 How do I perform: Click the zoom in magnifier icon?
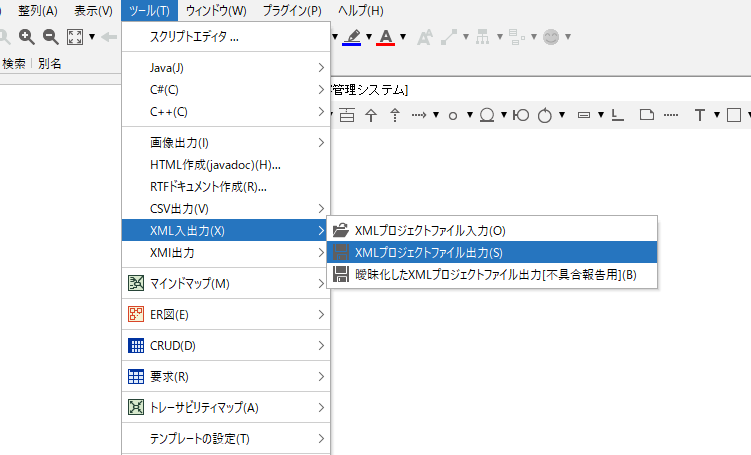tap(27, 37)
